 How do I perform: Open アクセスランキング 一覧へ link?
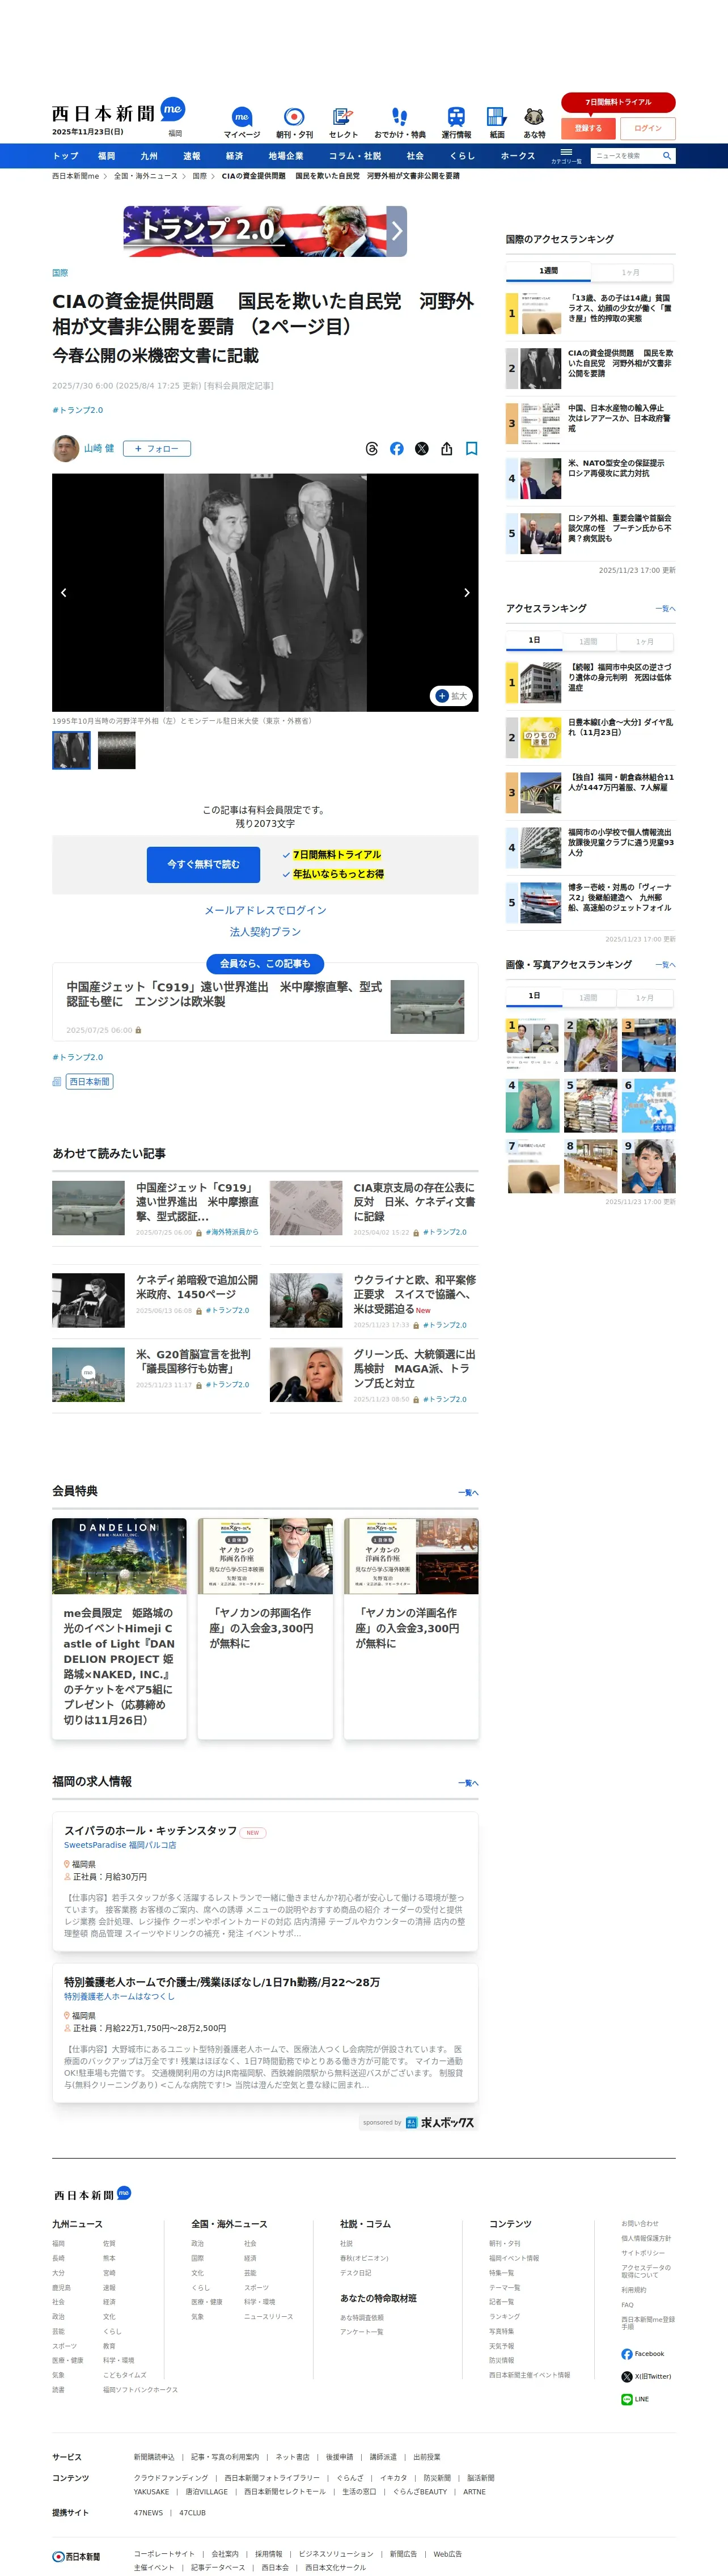point(665,608)
